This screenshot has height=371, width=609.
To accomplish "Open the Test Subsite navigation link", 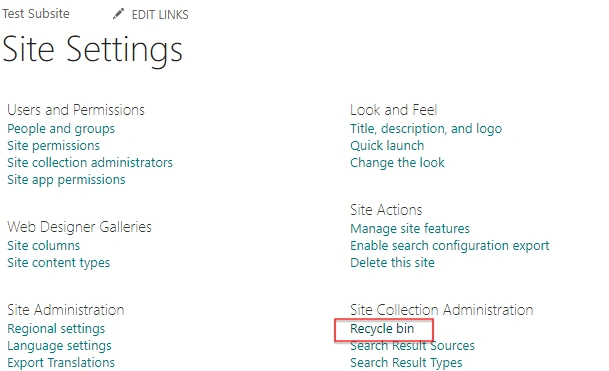I will [x=36, y=14].
